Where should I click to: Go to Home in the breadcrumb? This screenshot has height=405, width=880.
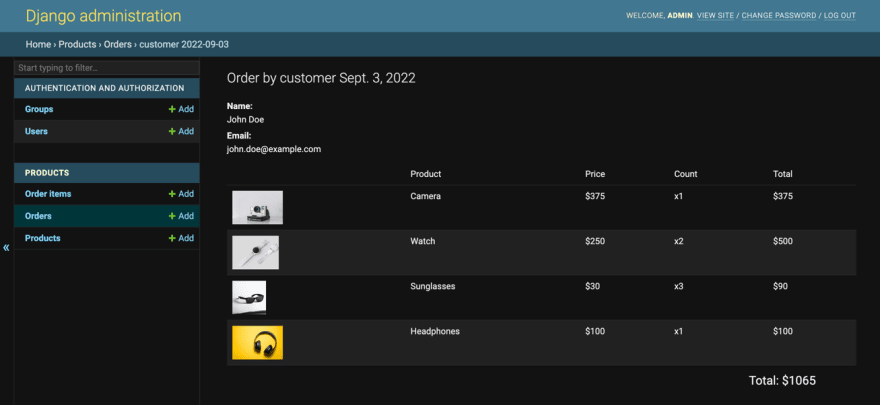click(38, 44)
